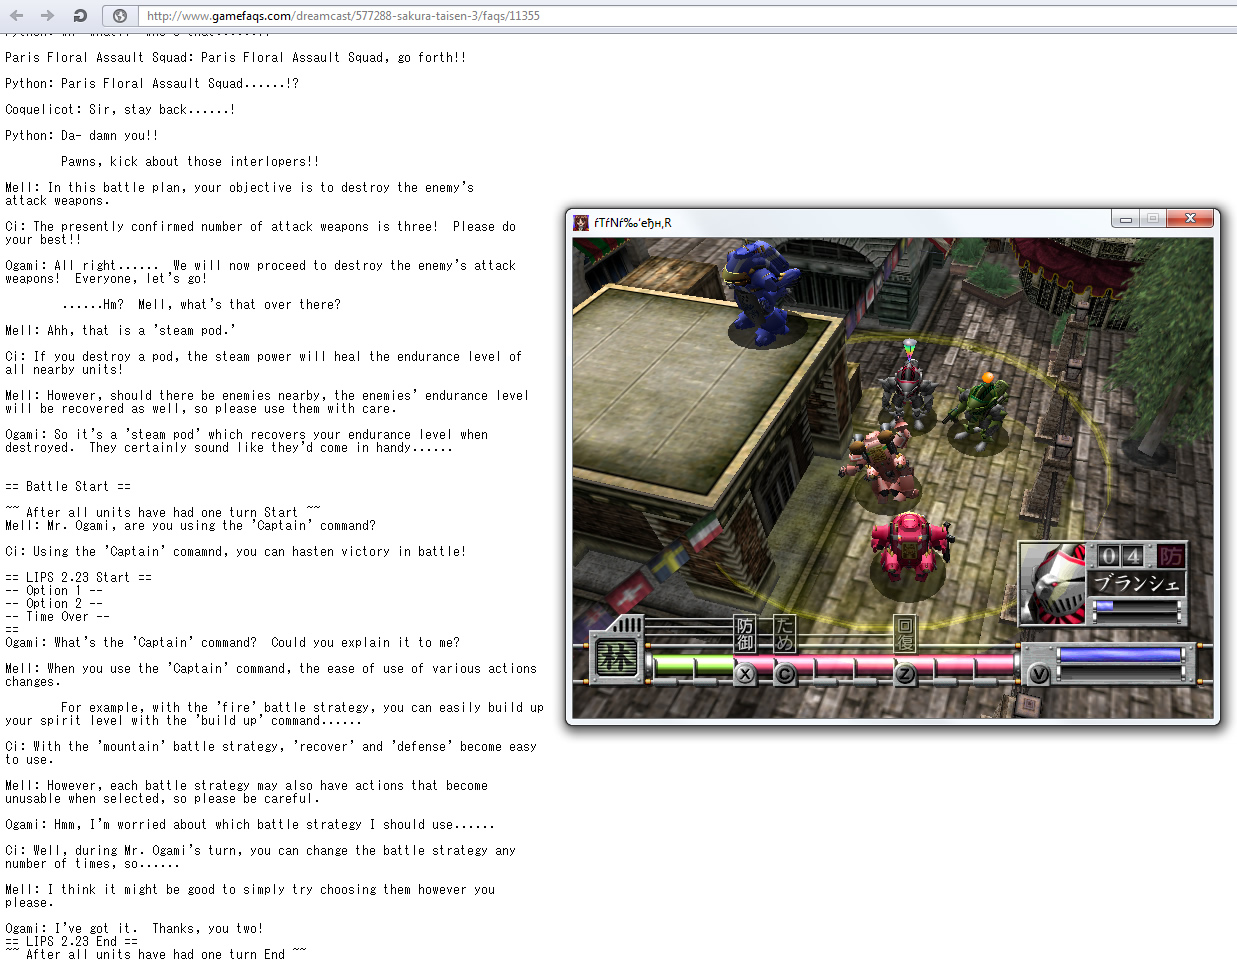
Task: Choose the ため charge command label
Action: [x=785, y=633]
